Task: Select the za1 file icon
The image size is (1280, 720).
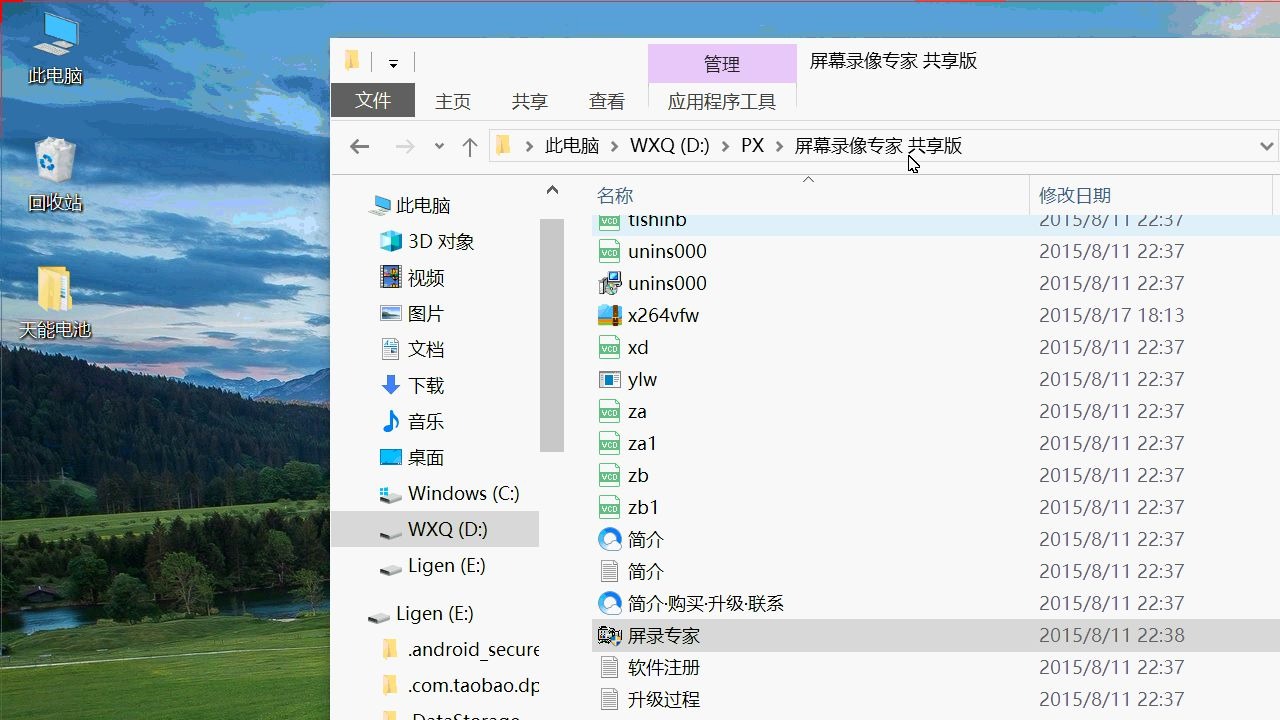Action: point(610,444)
